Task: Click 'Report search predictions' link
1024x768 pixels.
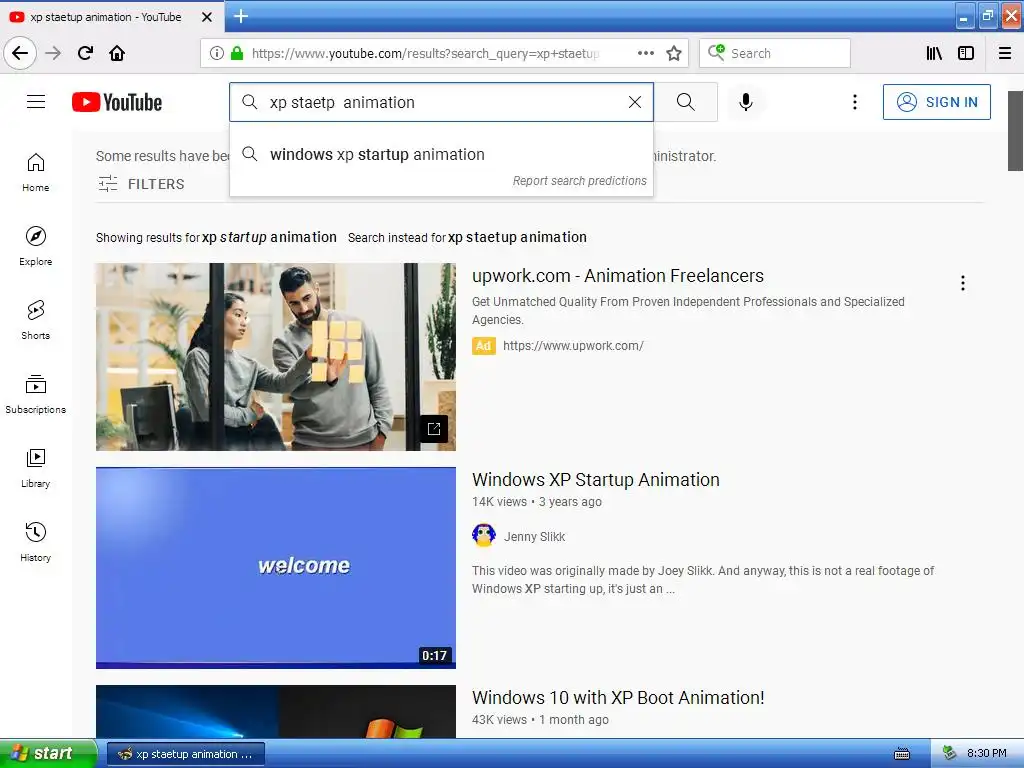Action: click(x=579, y=181)
